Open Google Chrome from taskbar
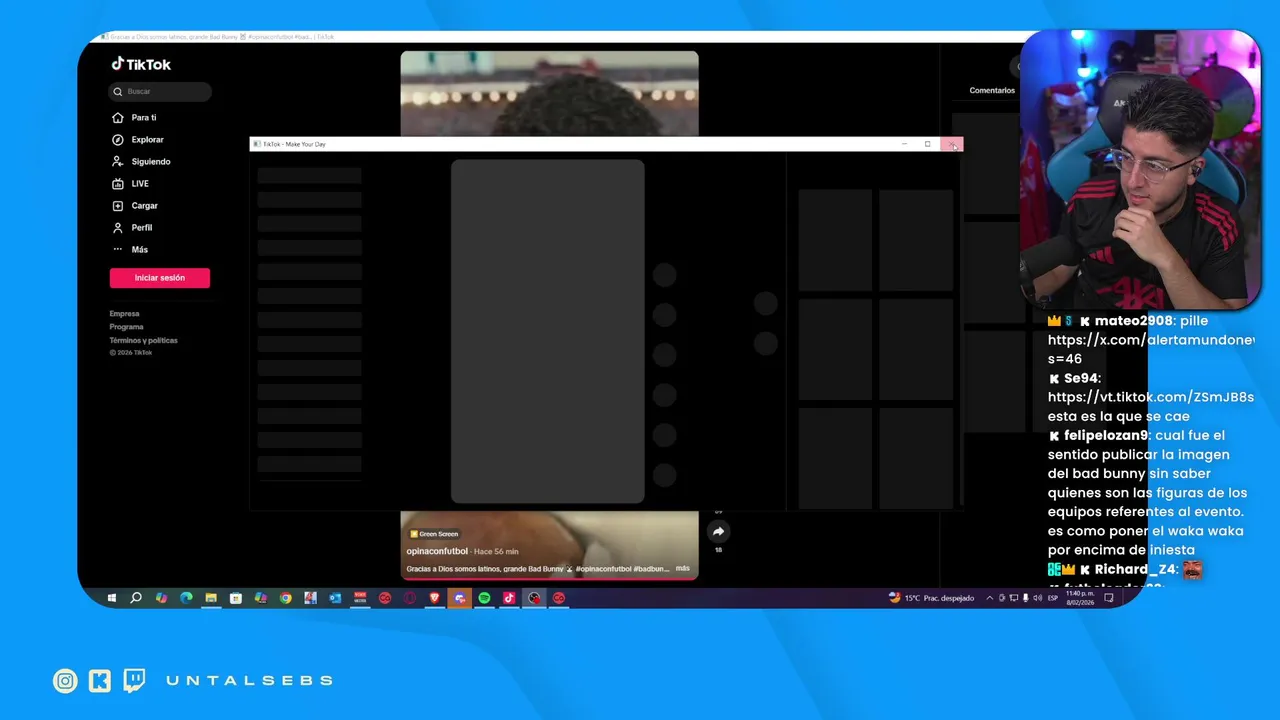The image size is (1280, 720). pyautogui.click(x=286, y=598)
